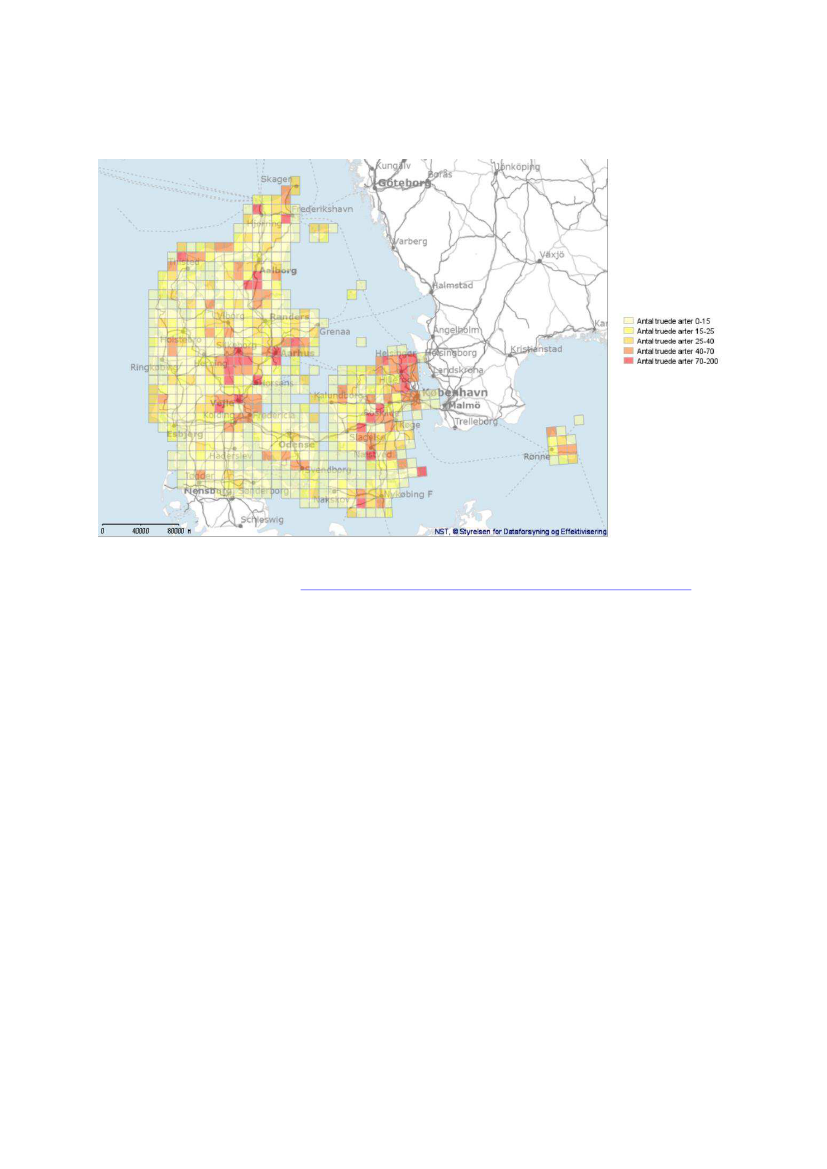Click the Malmö city label

pyautogui.click(x=465, y=406)
